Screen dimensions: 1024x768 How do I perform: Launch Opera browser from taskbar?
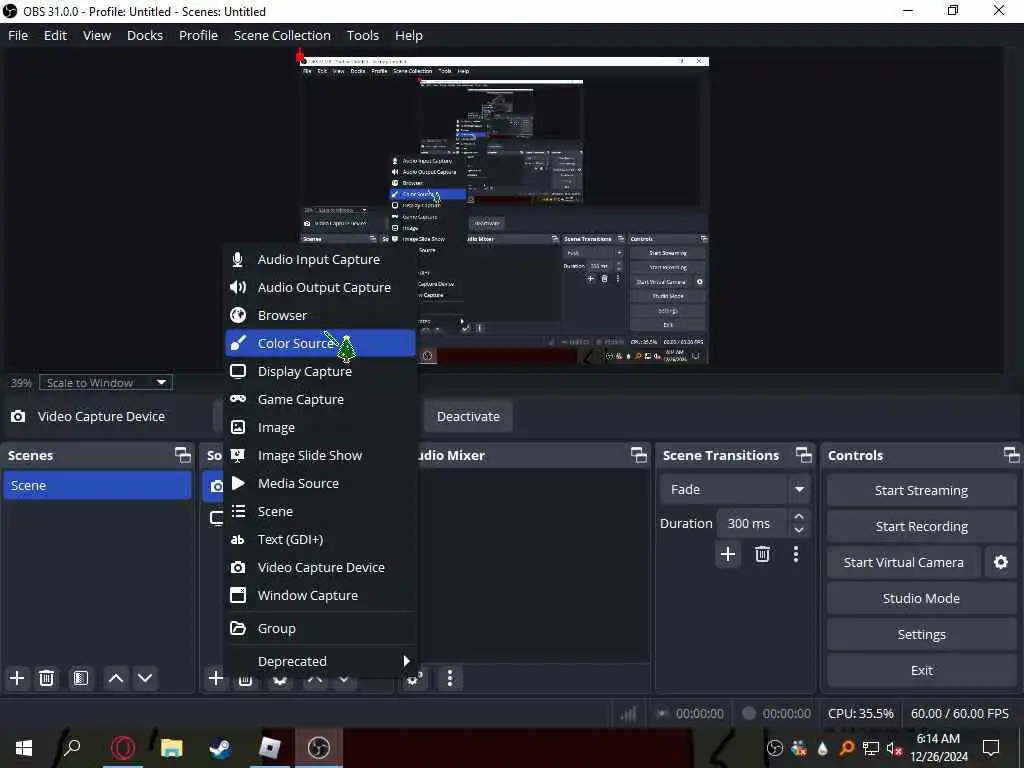(x=123, y=748)
